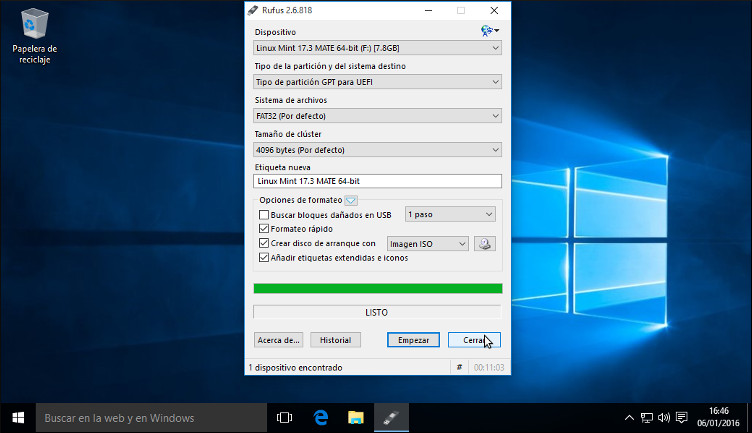Open File Explorer from the taskbar

pos(356,418)
